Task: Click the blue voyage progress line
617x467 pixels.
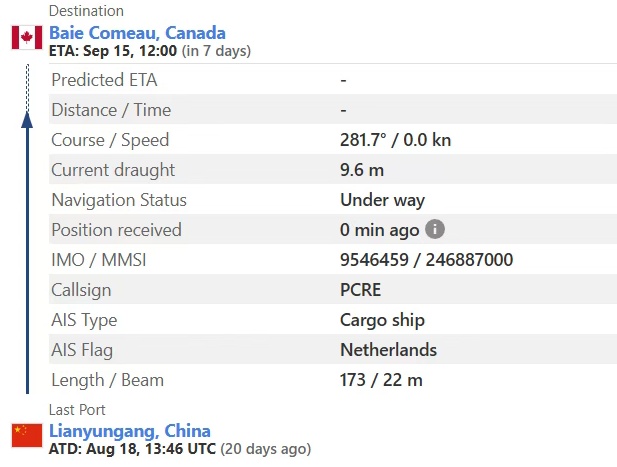Action: (x=27, y=260)
